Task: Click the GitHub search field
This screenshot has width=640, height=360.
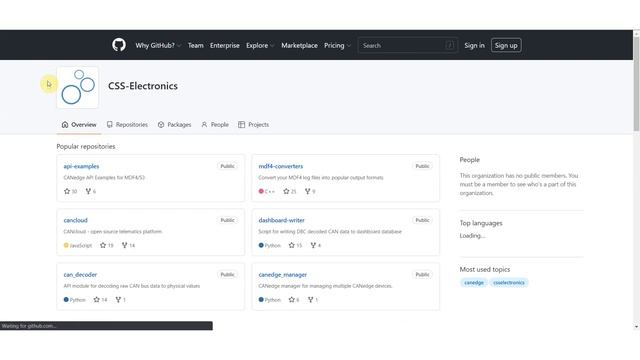Action: pos(408,45)
